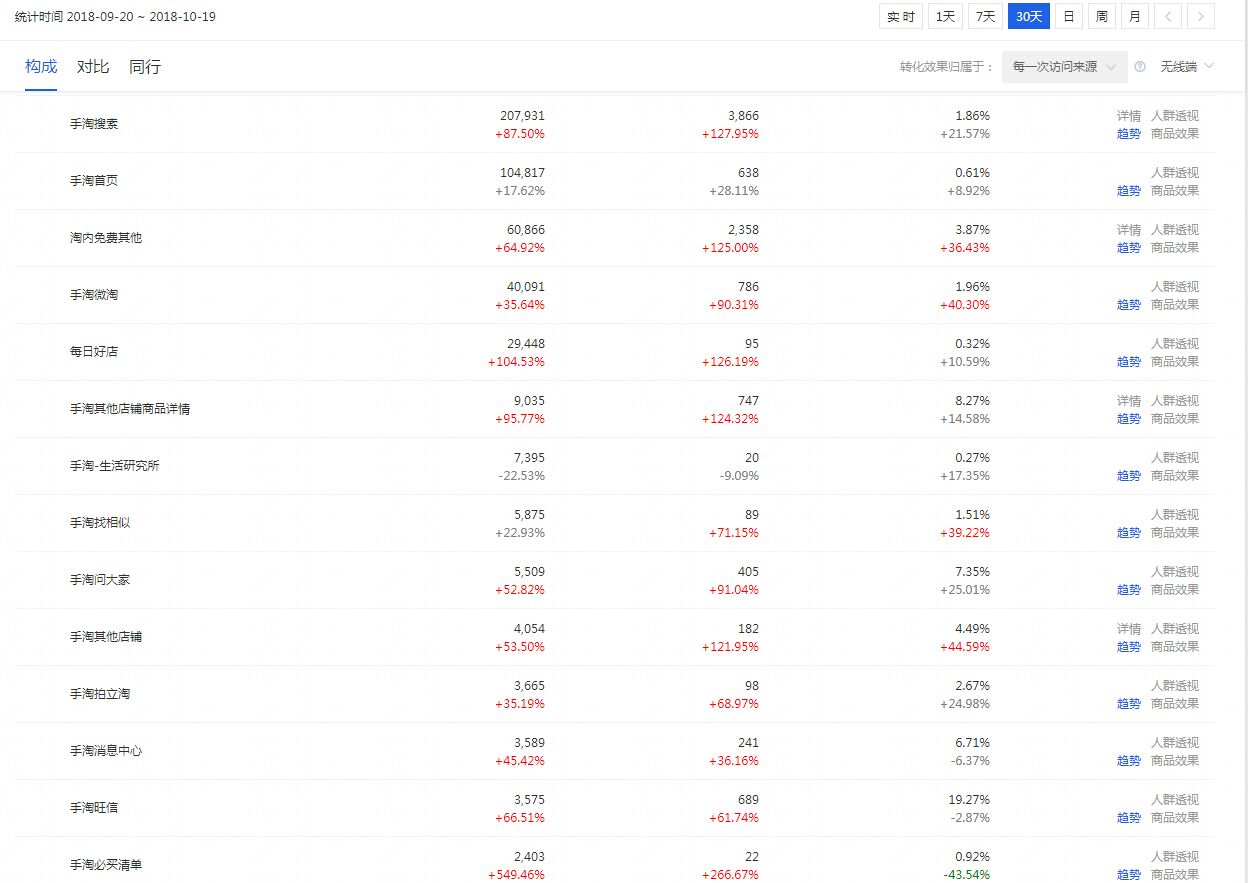Select the 1天 time range
Viewport: 1248px width, 883px height.
click(x=945, y=16)
